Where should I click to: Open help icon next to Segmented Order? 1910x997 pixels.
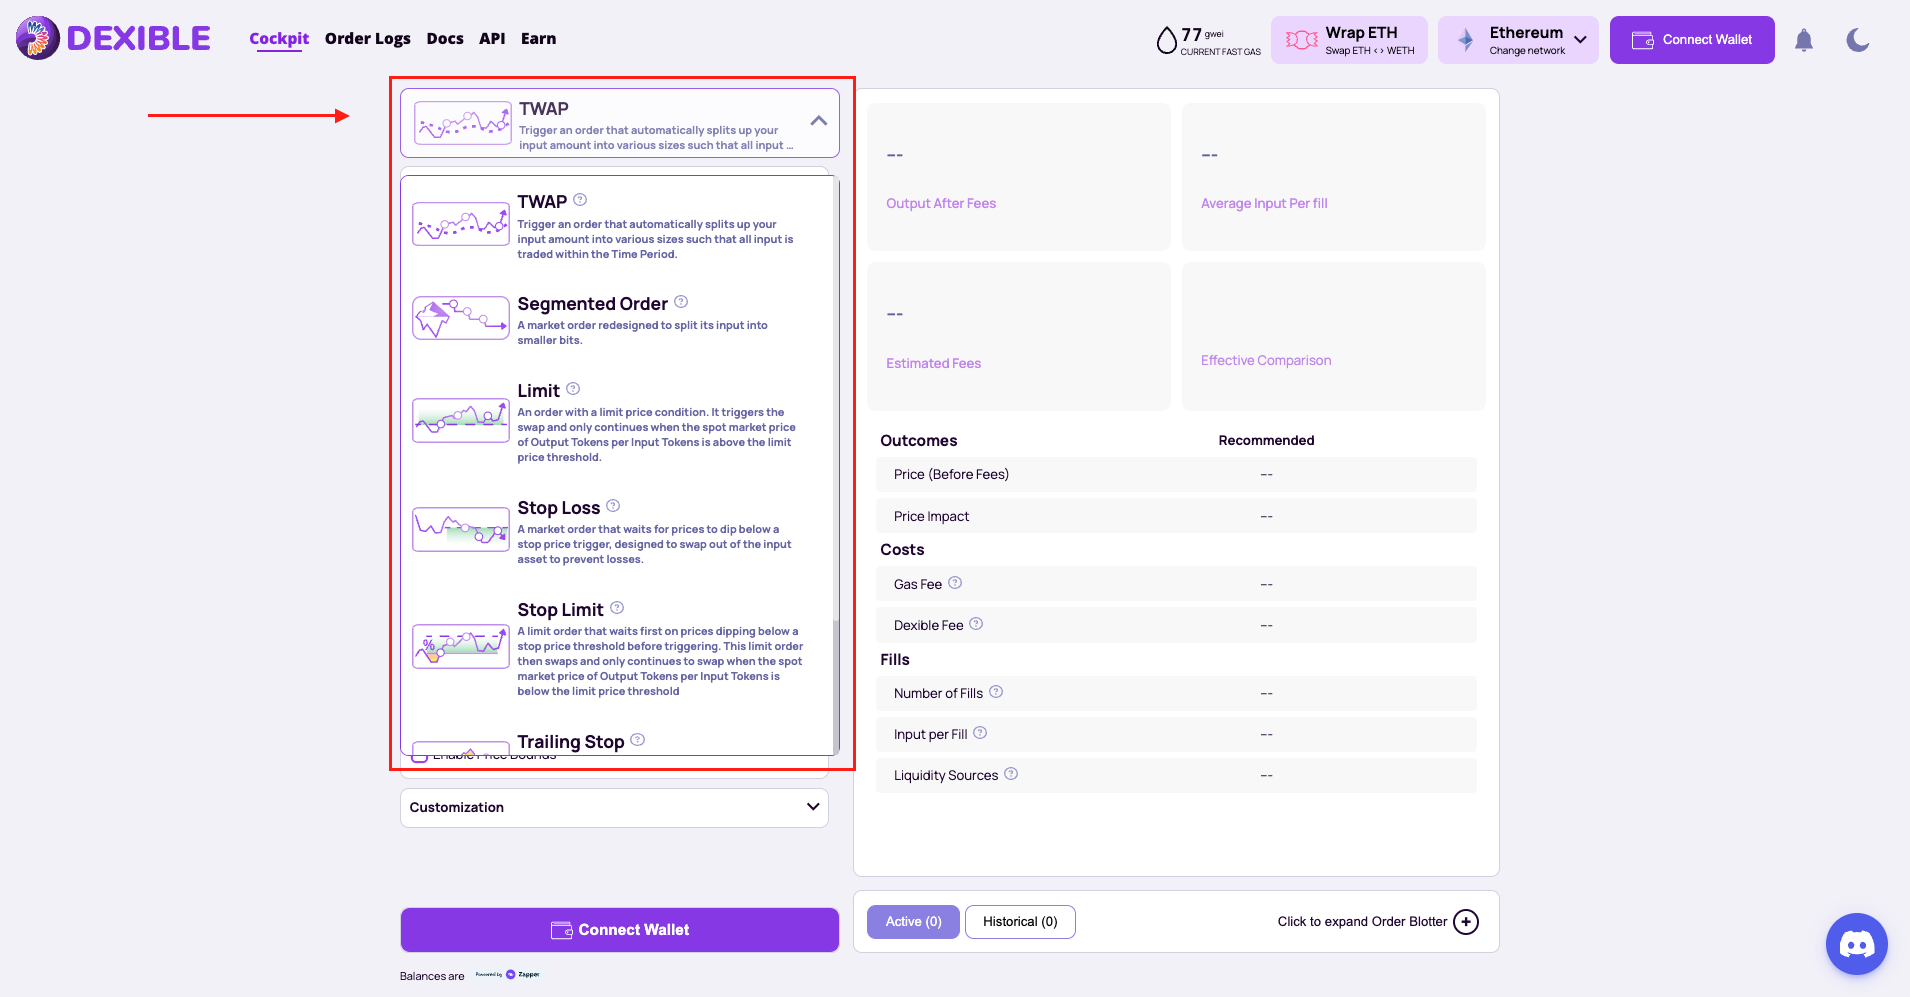coord(681,302)
